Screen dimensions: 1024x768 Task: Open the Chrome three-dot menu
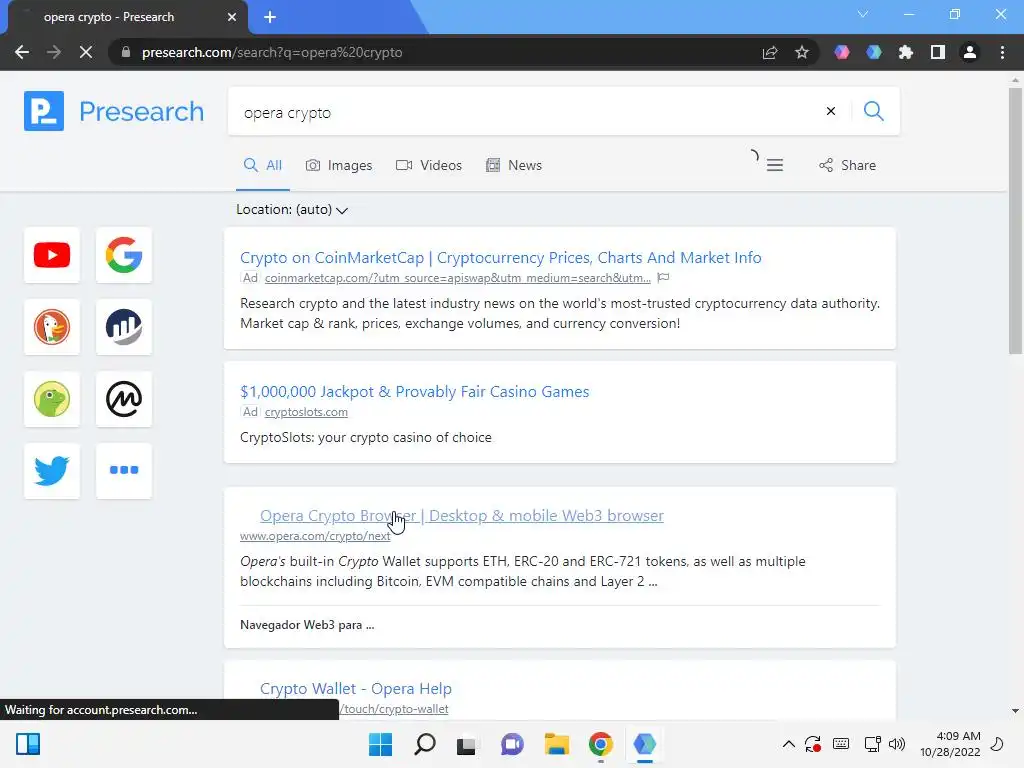(1002, 52)
